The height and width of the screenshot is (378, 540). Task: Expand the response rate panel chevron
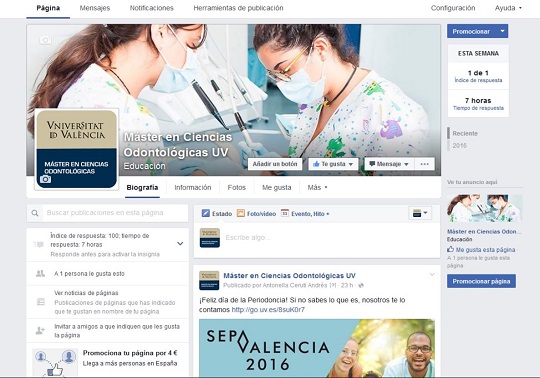click(x=180, y=244)
